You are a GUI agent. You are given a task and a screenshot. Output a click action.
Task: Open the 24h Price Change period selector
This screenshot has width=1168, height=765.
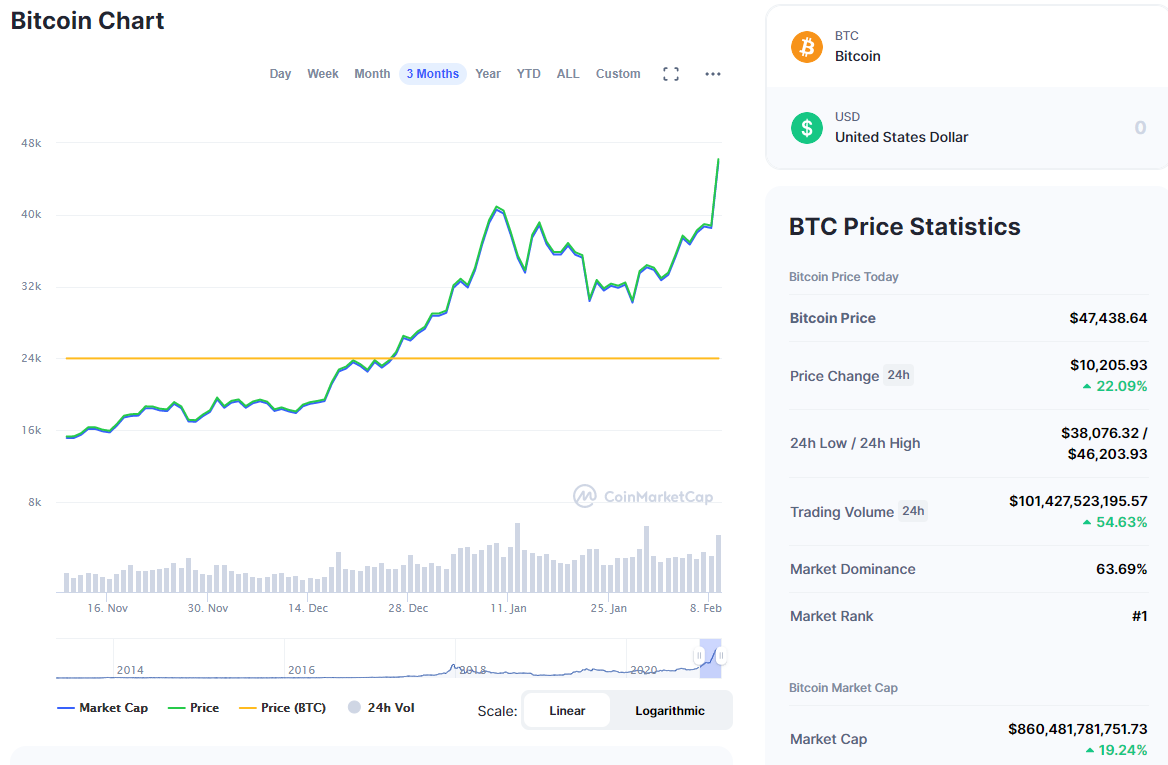tap(898, 375)
